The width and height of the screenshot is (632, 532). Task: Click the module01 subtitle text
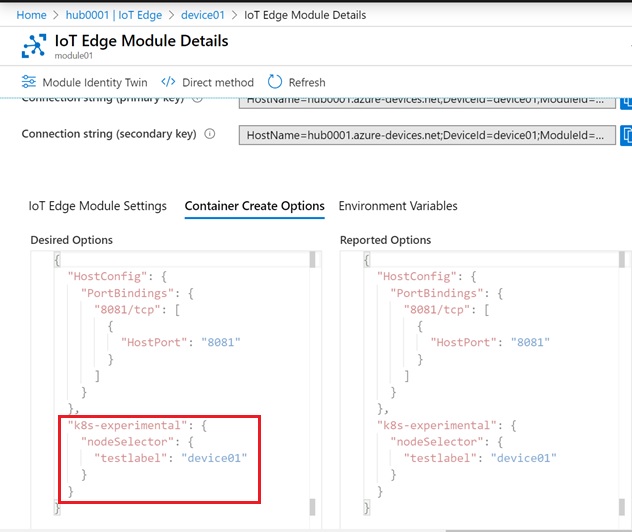point(74,56)
